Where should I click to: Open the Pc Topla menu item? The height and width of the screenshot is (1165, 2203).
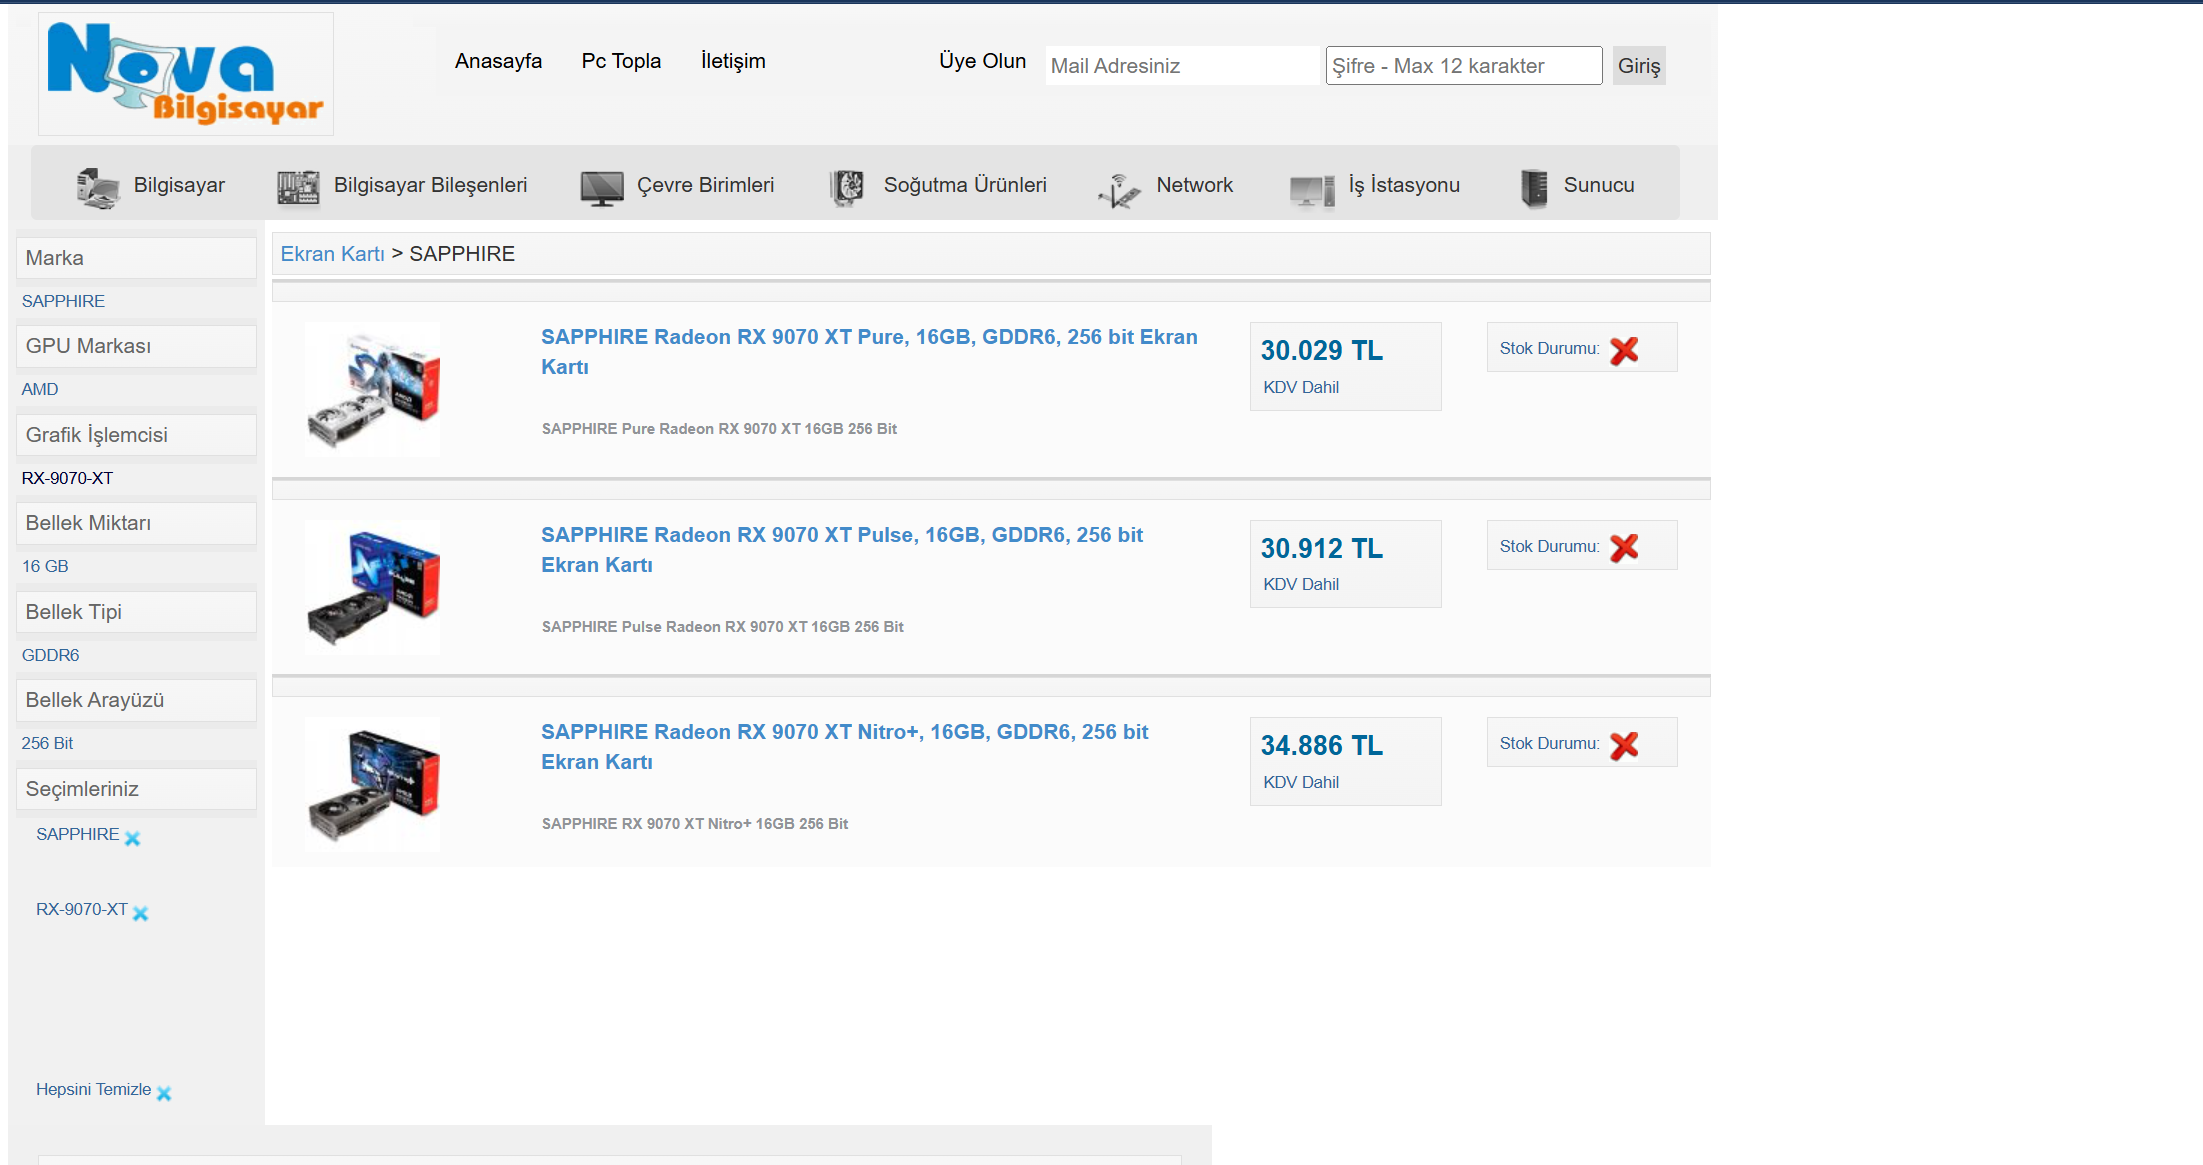coord(621,61)
